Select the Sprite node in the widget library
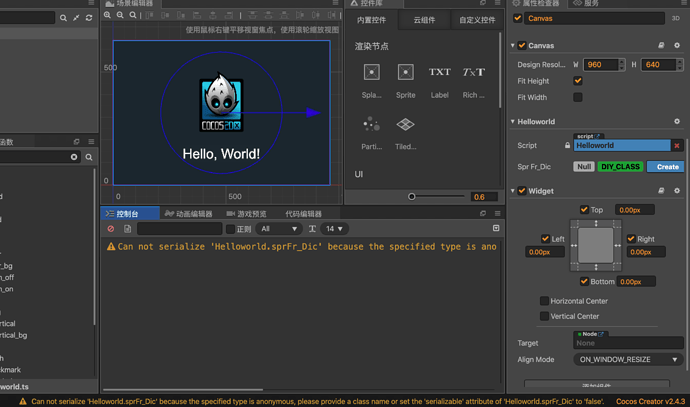This screenshot has width=690, height=407. [x=405, y=73]
